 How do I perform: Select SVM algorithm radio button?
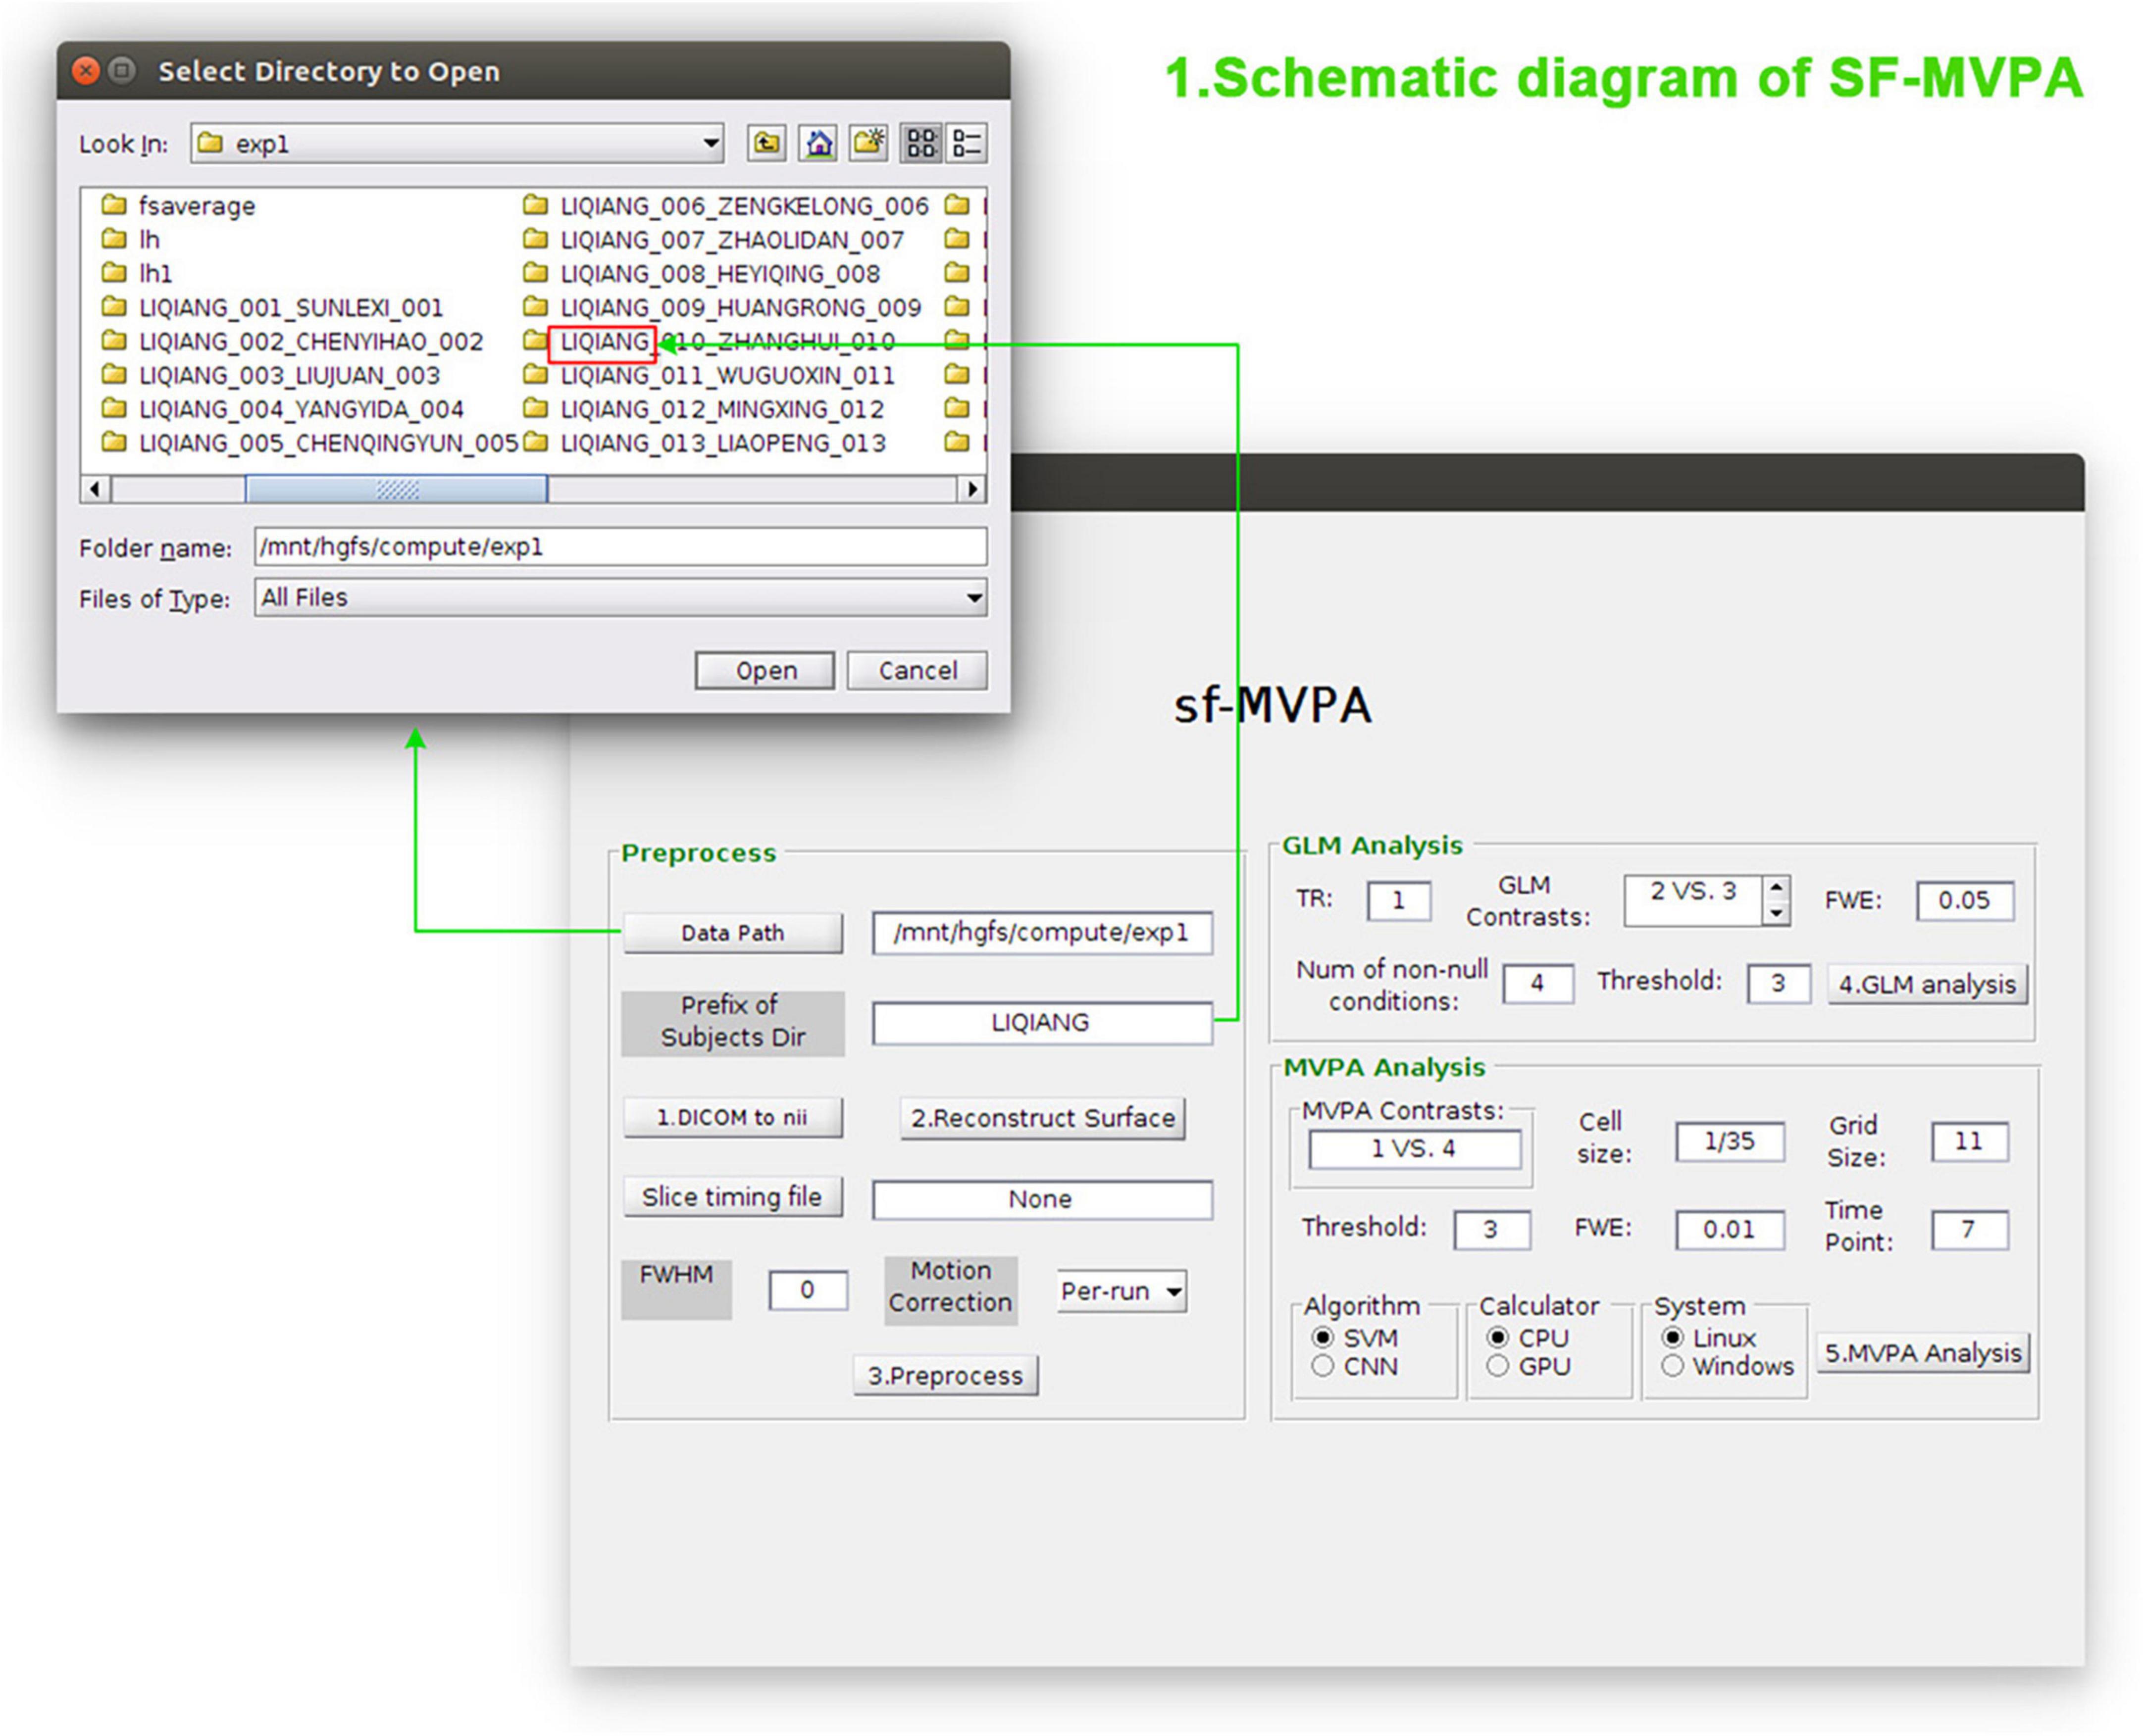pyautogui.click(x=1322, y=1337)
